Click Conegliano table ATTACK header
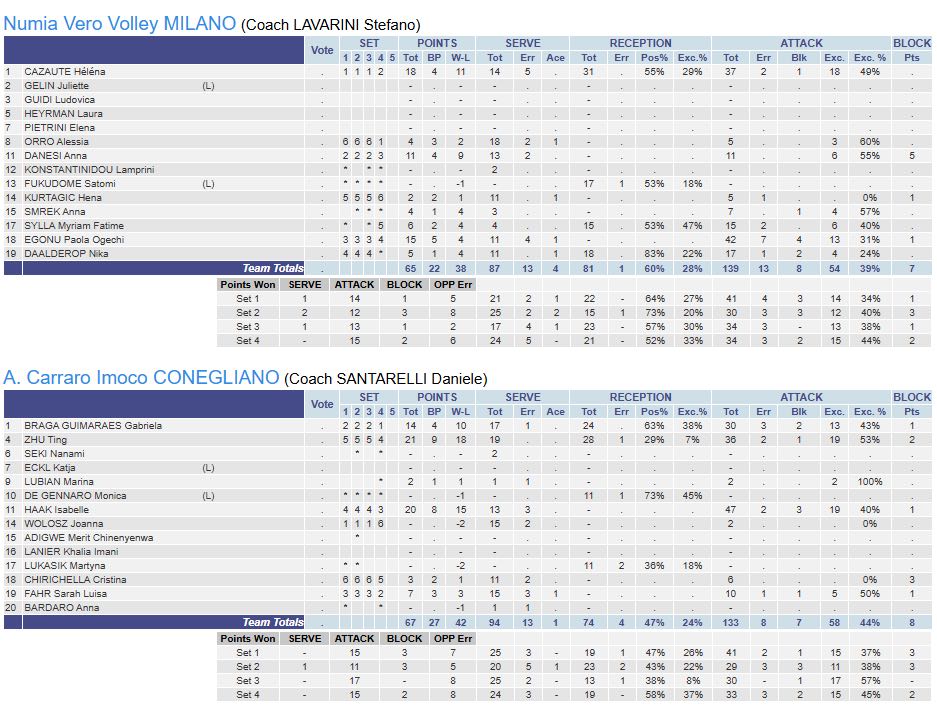The image size is (937, 718). [801, 397]
